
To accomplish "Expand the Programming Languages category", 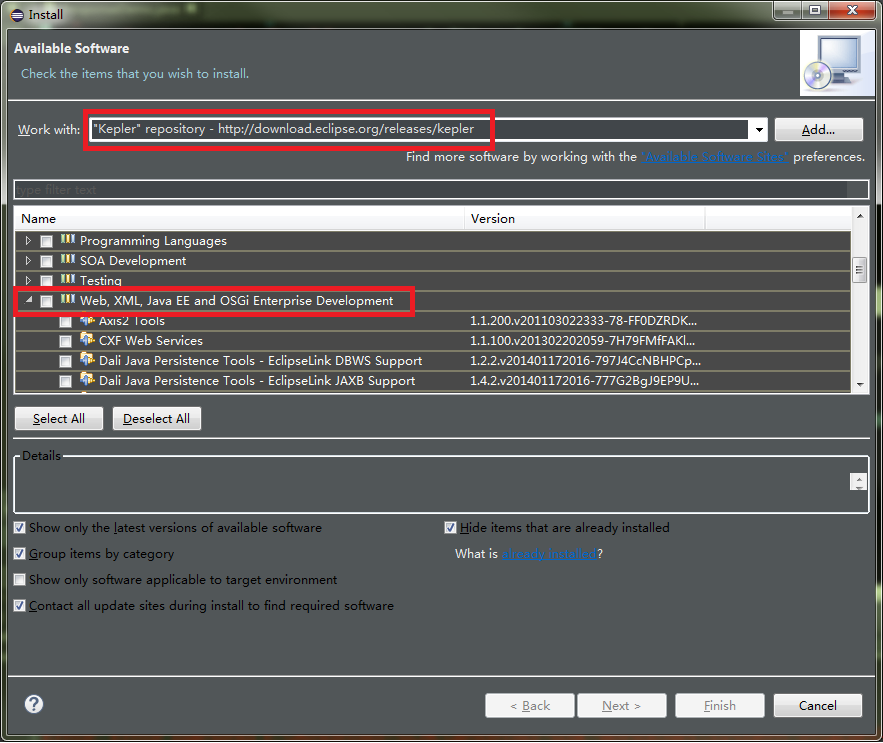I will click(x=28, y=241).
